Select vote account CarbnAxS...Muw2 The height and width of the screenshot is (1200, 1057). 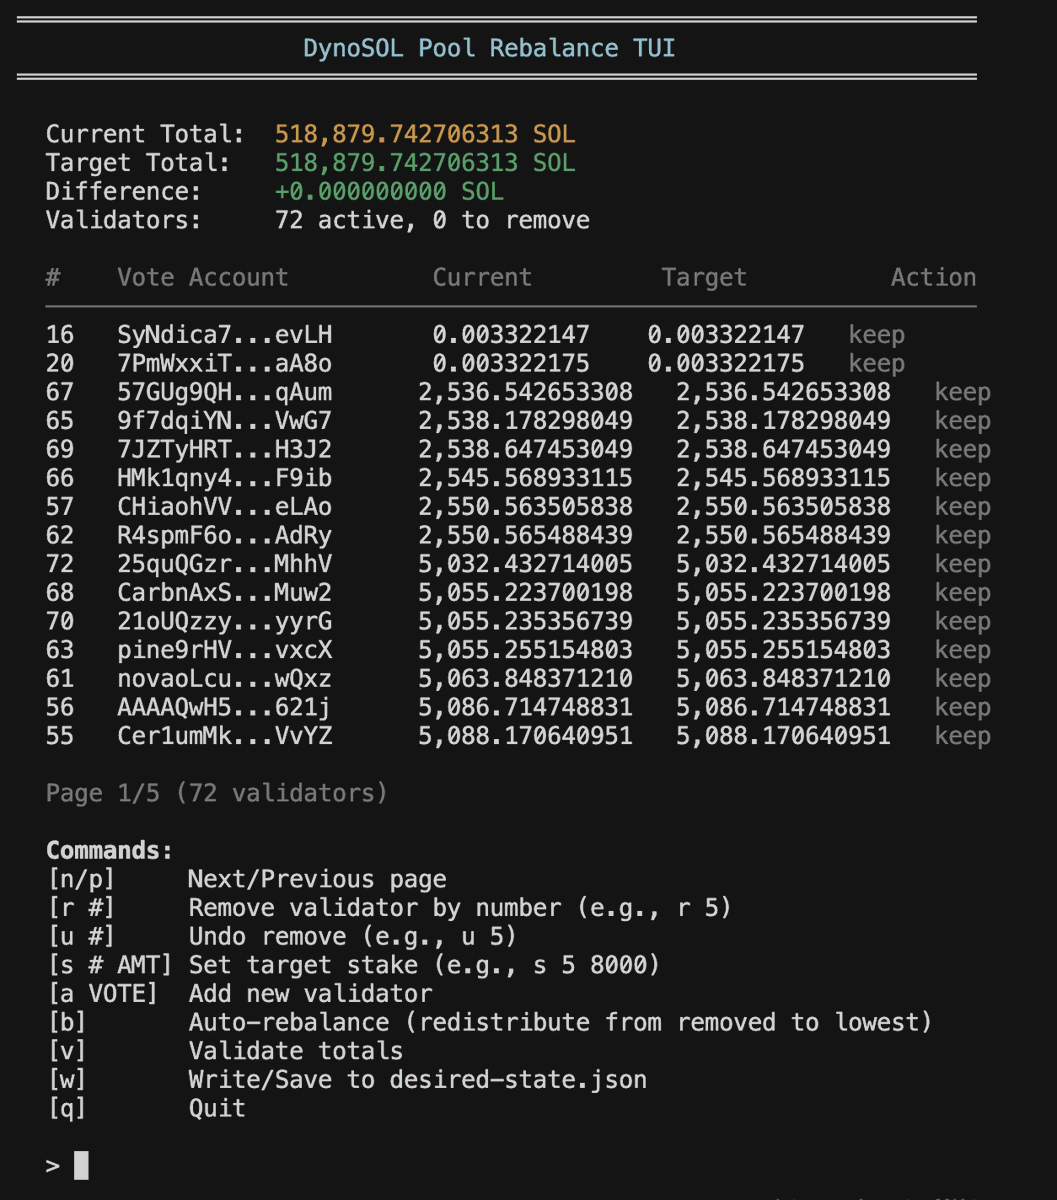[x=224, y=593]
